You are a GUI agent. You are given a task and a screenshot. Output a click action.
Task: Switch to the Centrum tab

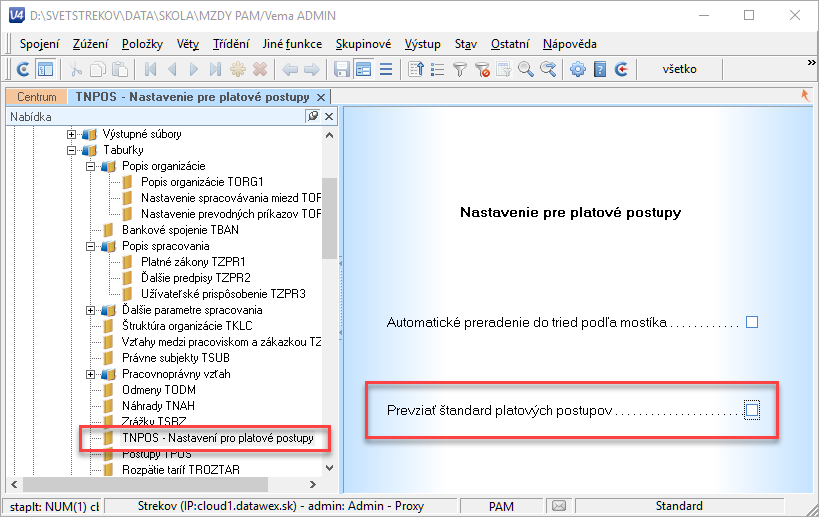[x=37, y=97]
